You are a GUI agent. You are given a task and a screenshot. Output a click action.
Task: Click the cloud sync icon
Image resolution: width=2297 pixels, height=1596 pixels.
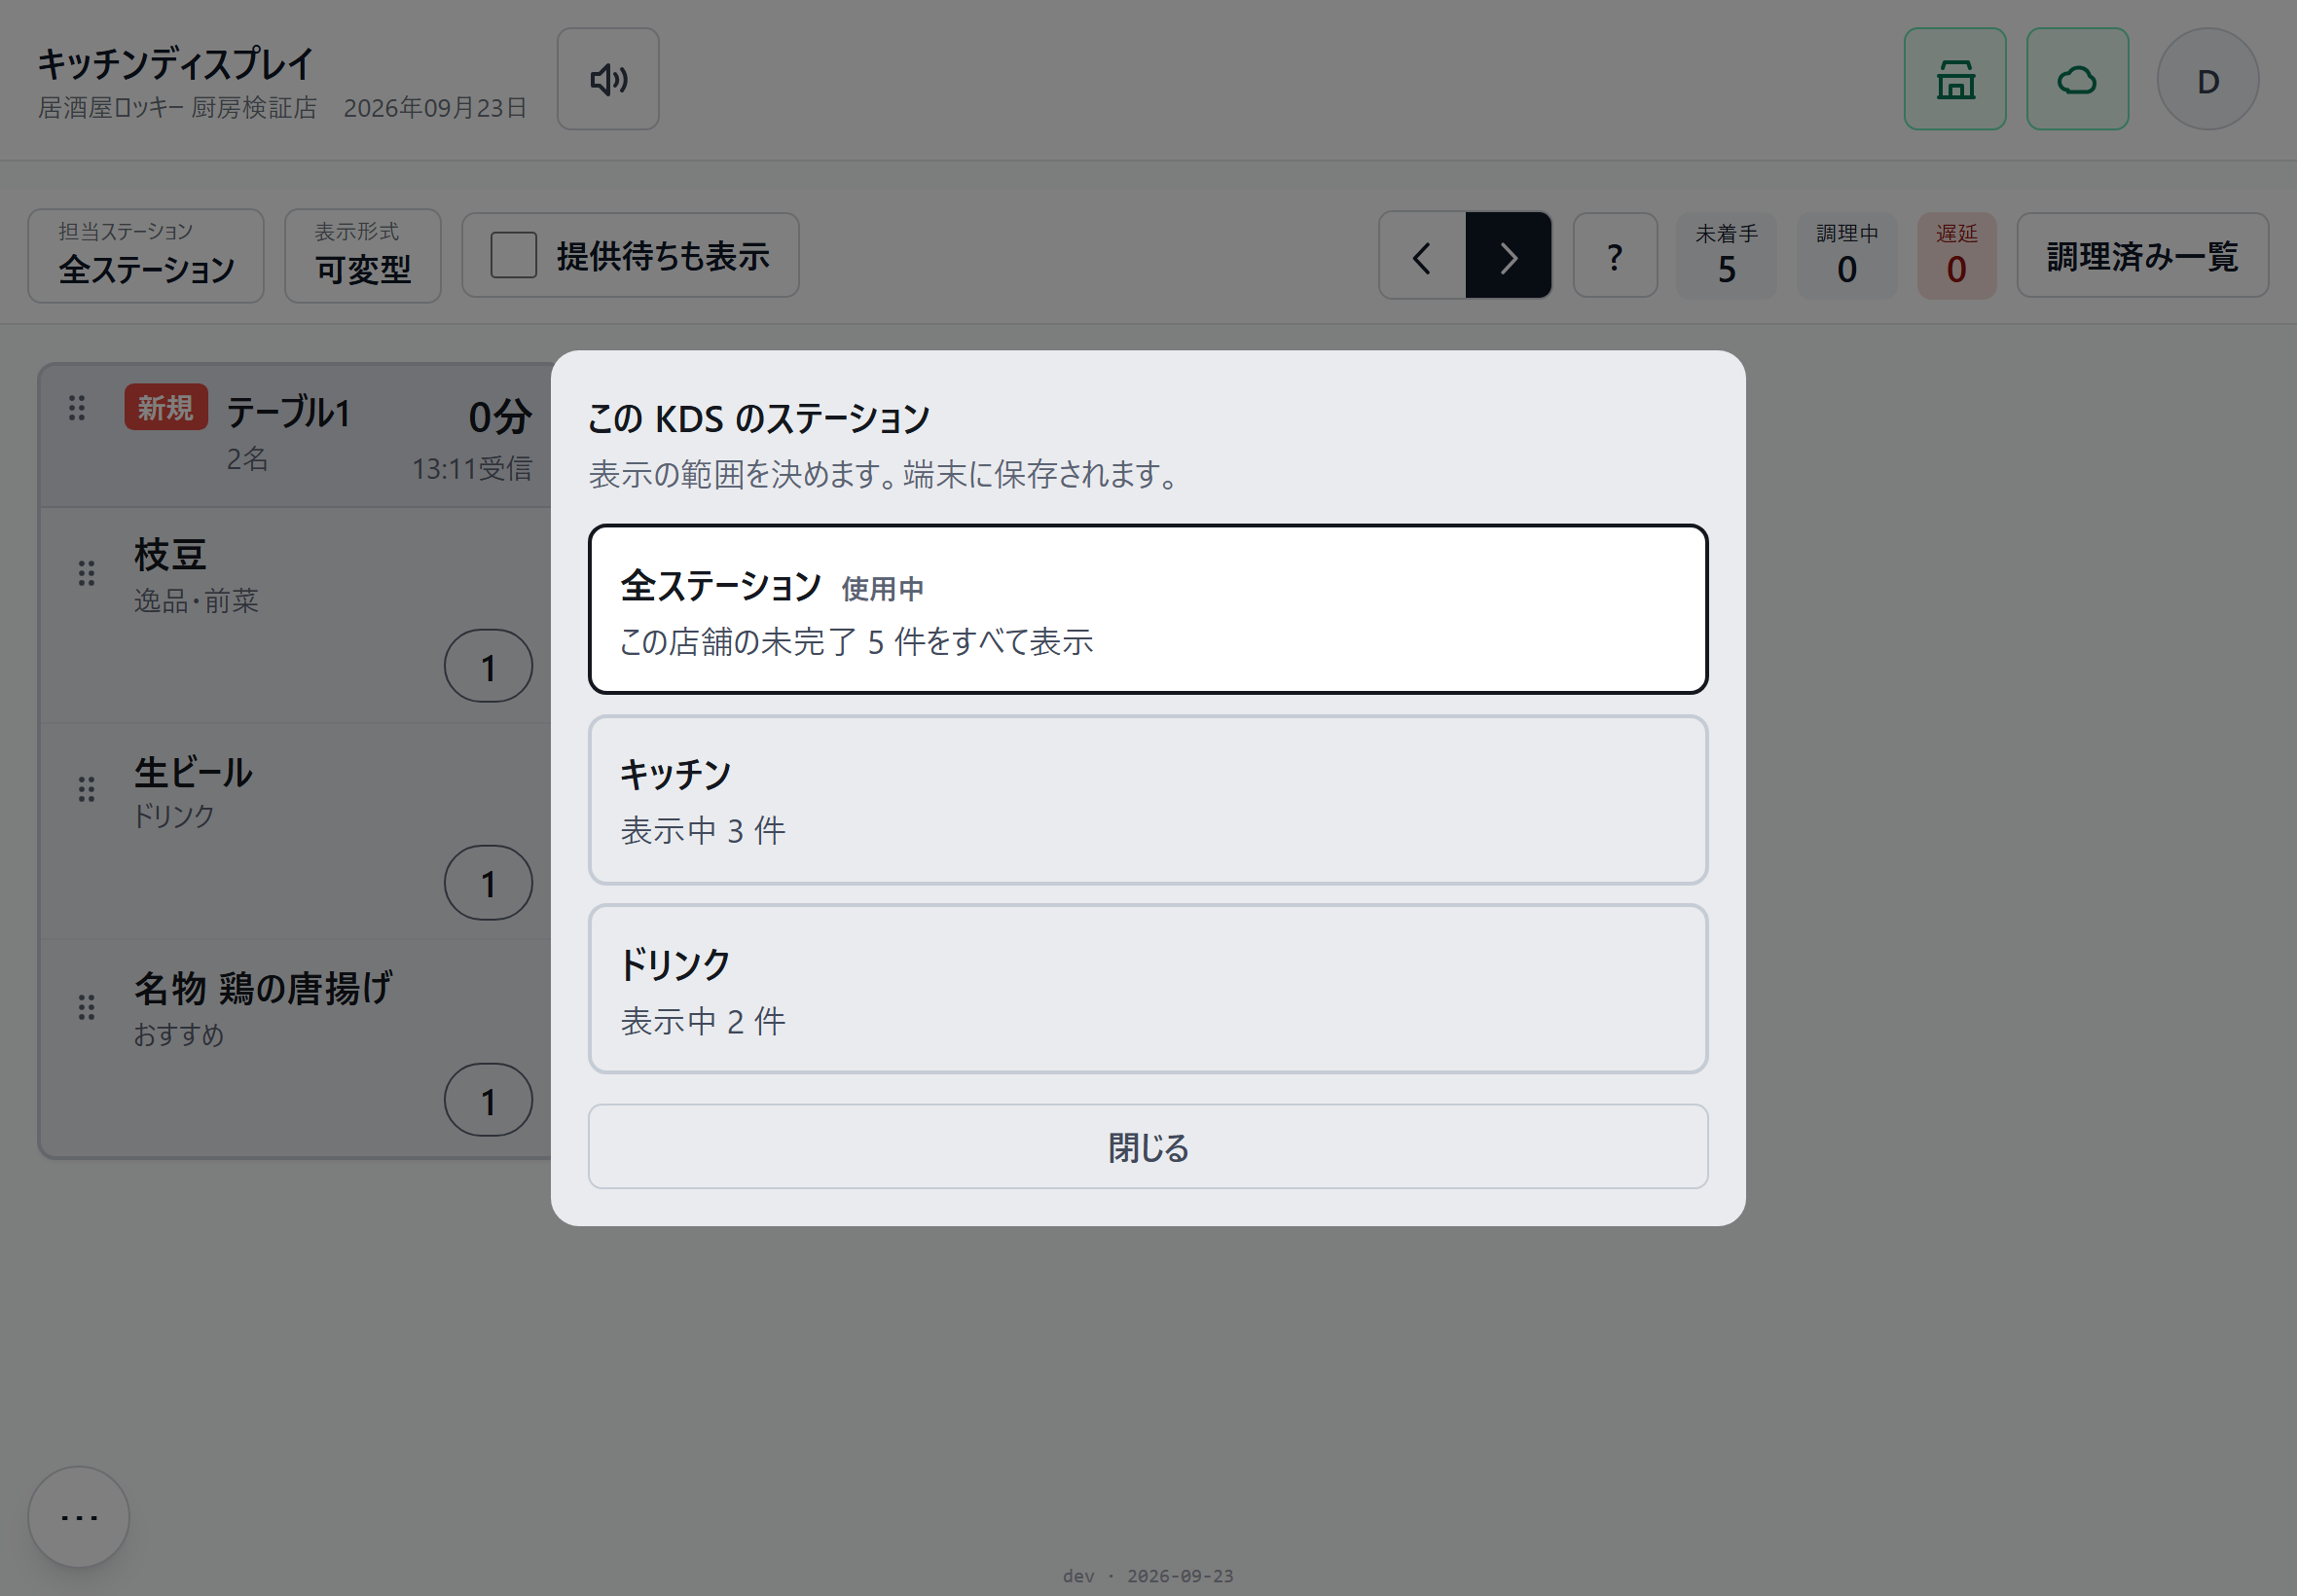(2076, 79)
